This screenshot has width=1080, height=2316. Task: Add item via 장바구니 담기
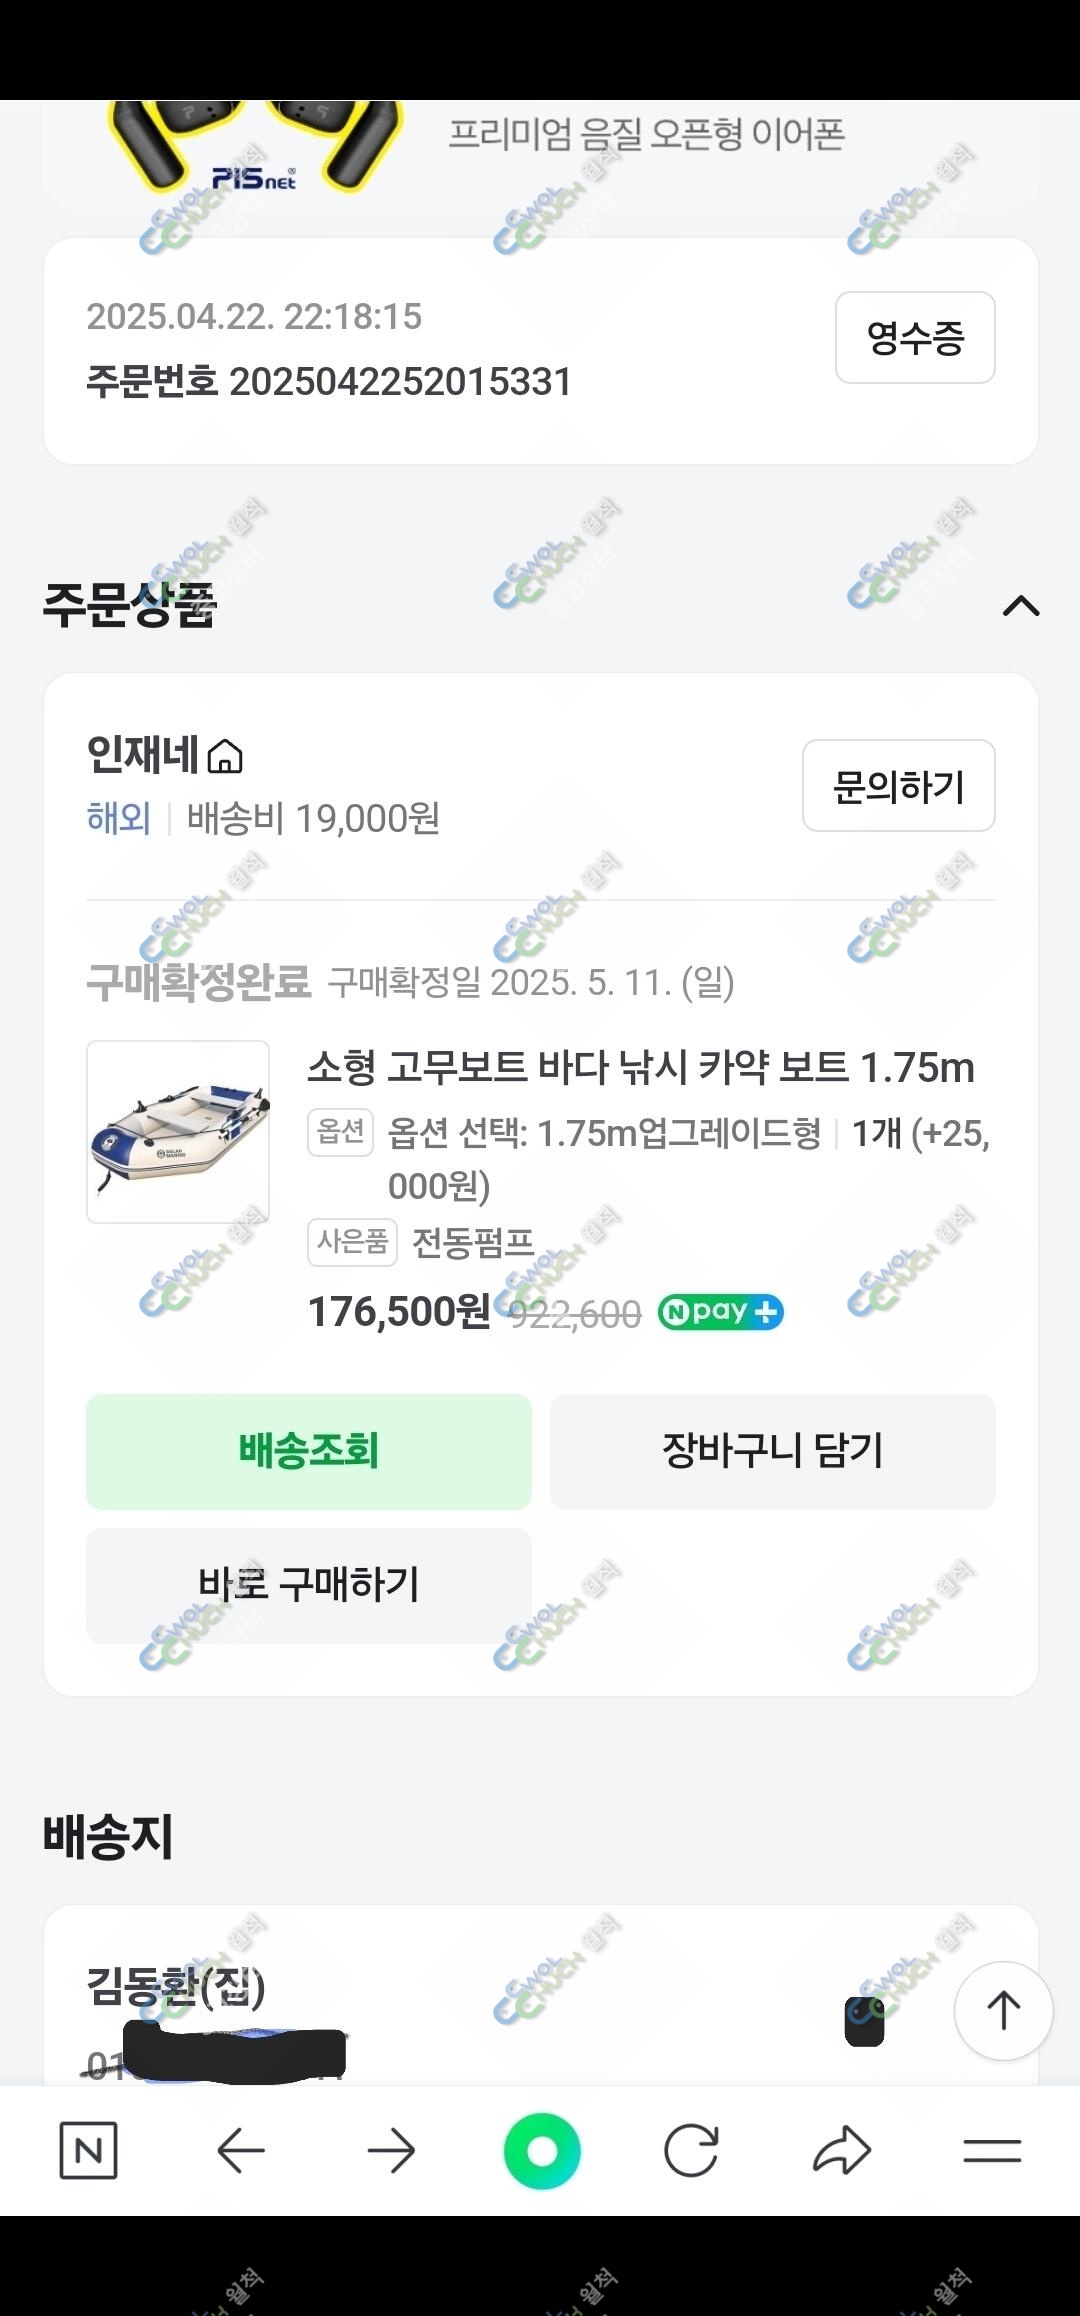[x=772, y=1451]
